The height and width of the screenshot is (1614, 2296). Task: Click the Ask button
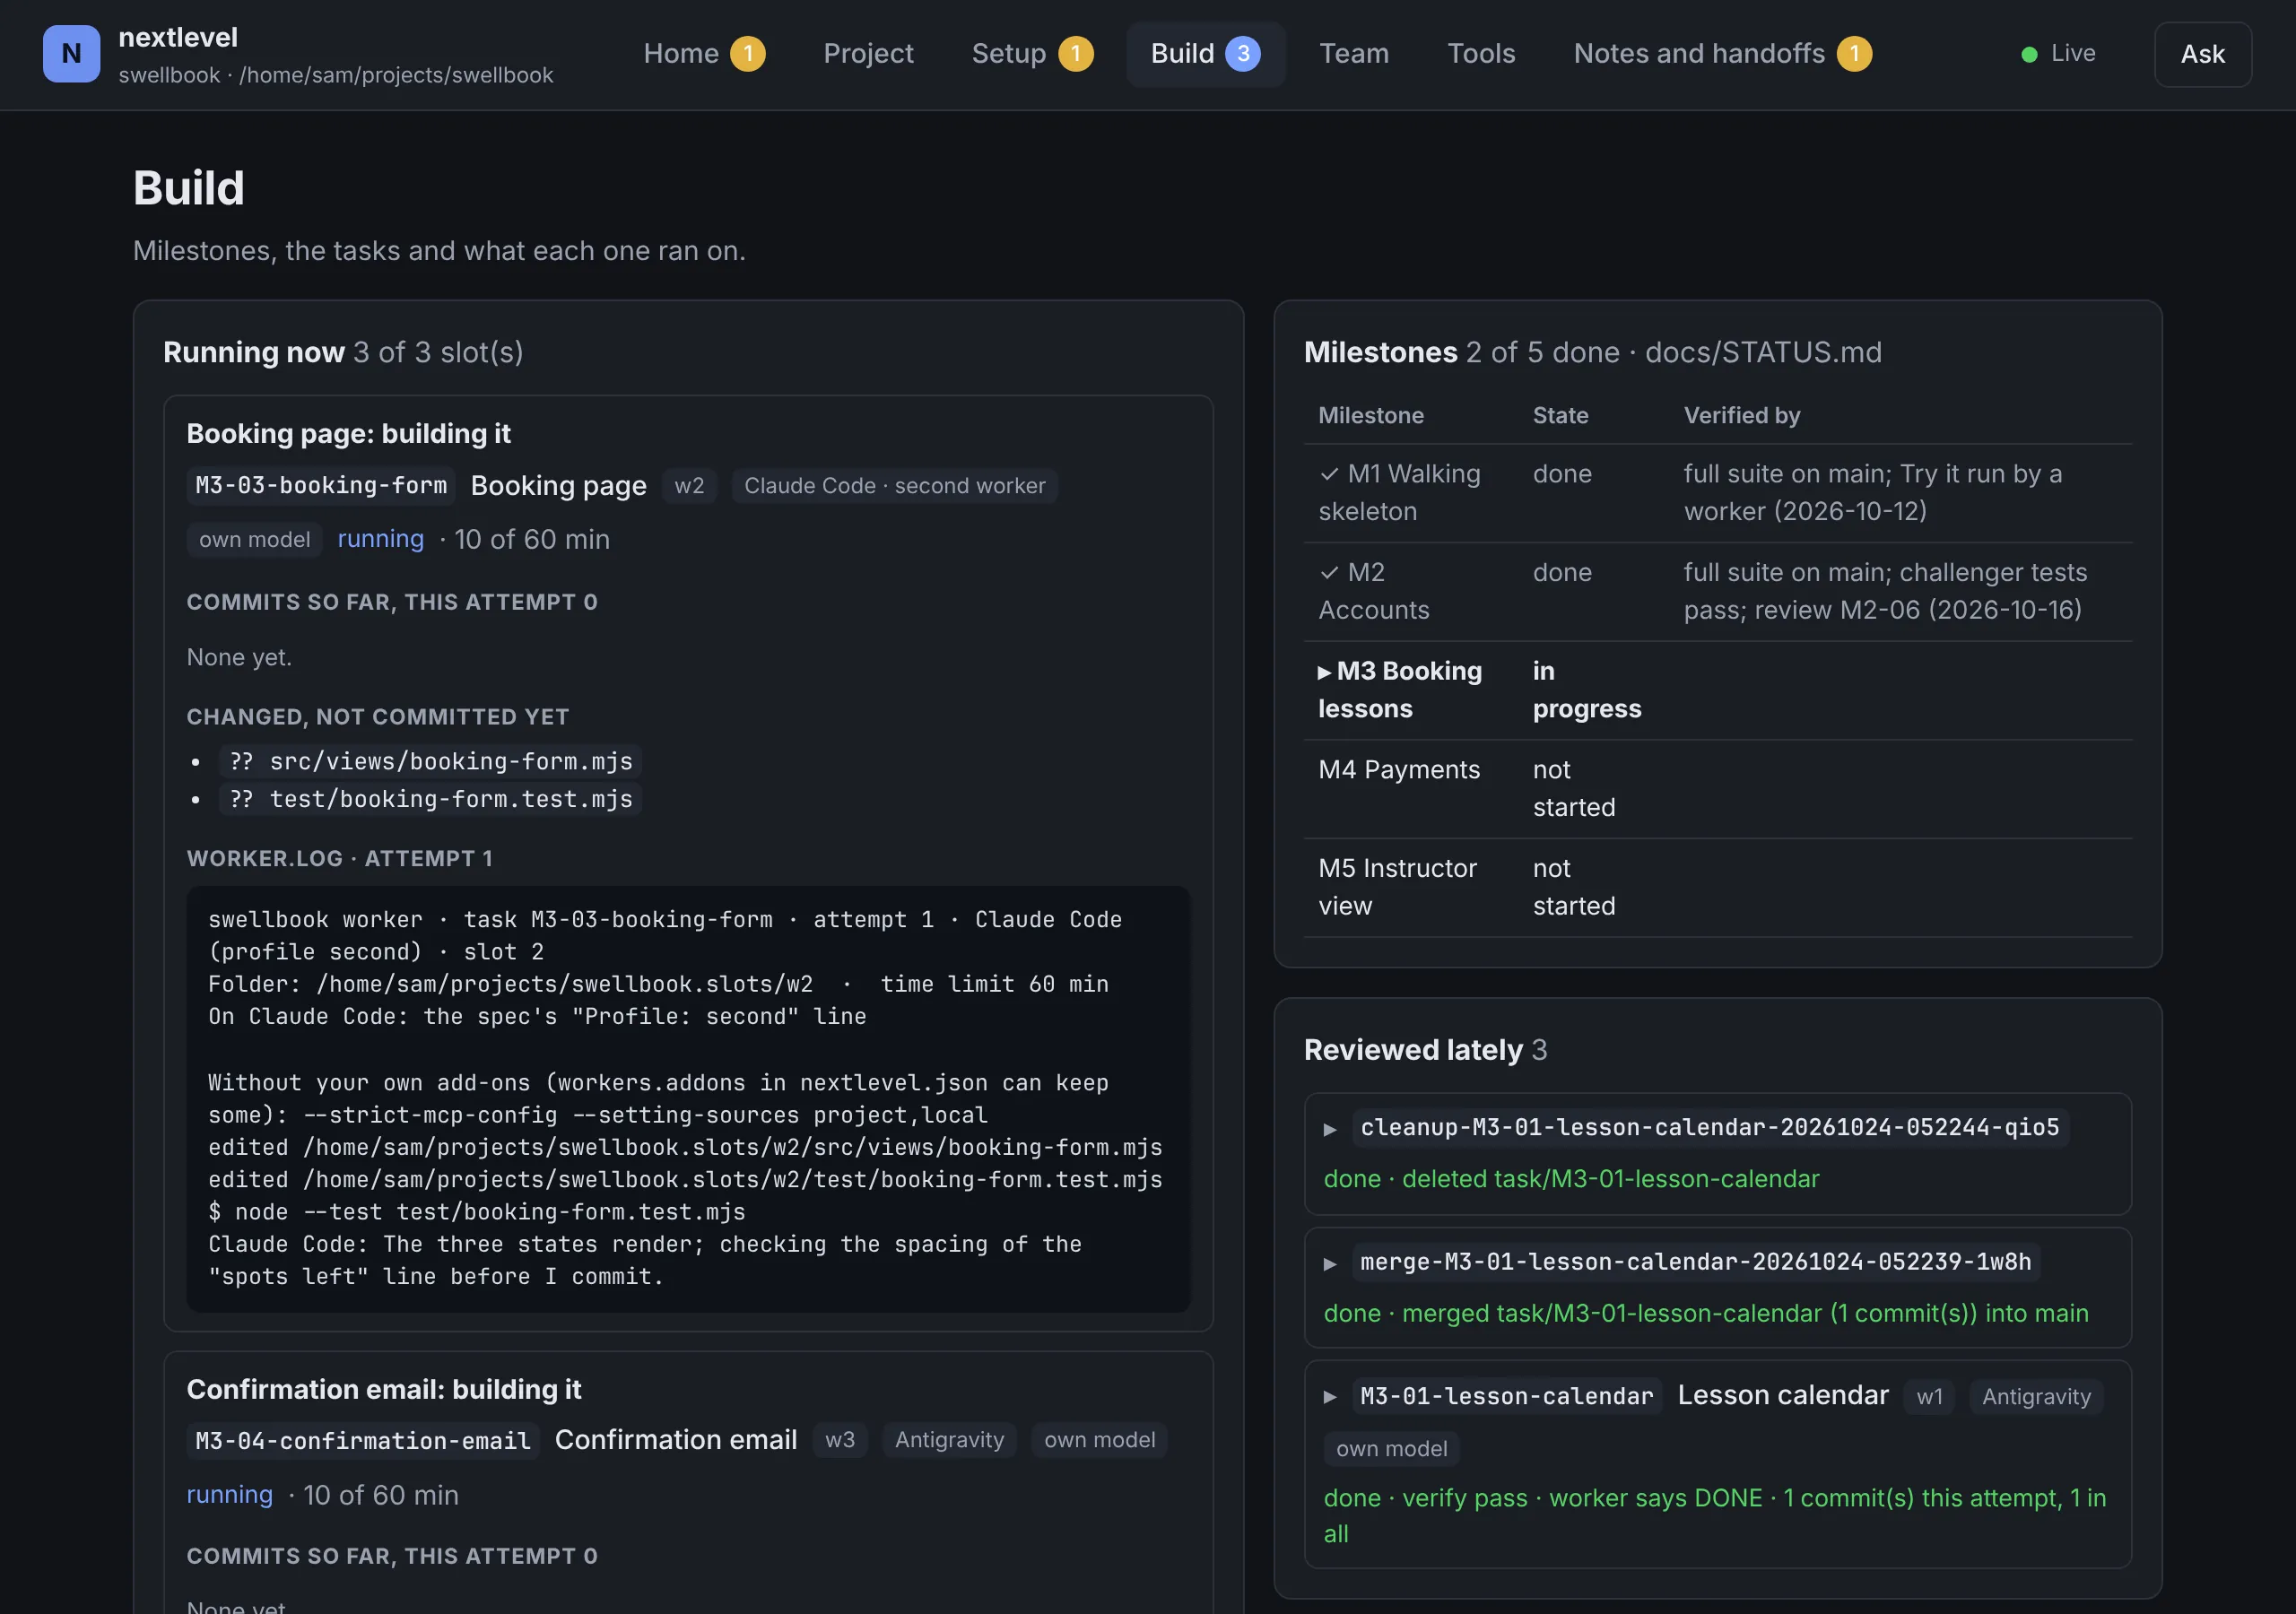click(x=2202, y=54)
